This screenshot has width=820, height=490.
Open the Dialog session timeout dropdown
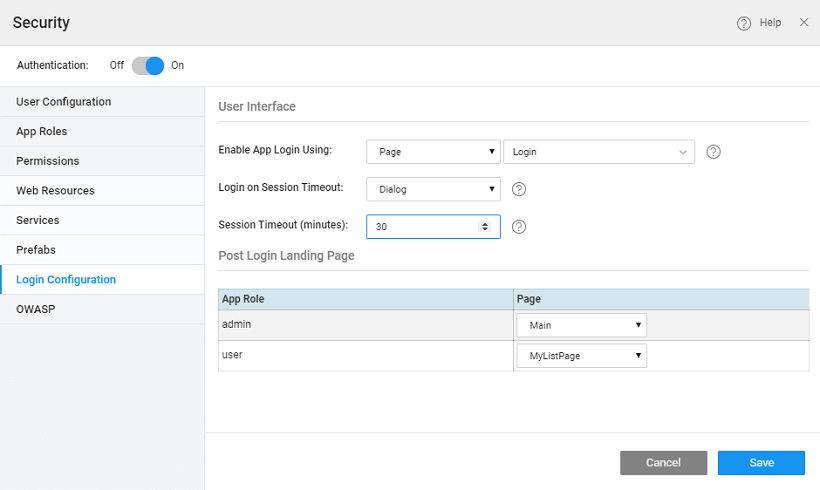[432, 189]
